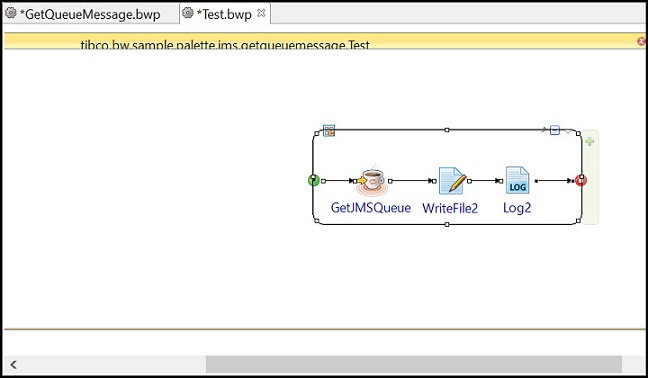Select the Test.bwp editor tab
This screenshot has width=648, height=378.
pos(224,14)
